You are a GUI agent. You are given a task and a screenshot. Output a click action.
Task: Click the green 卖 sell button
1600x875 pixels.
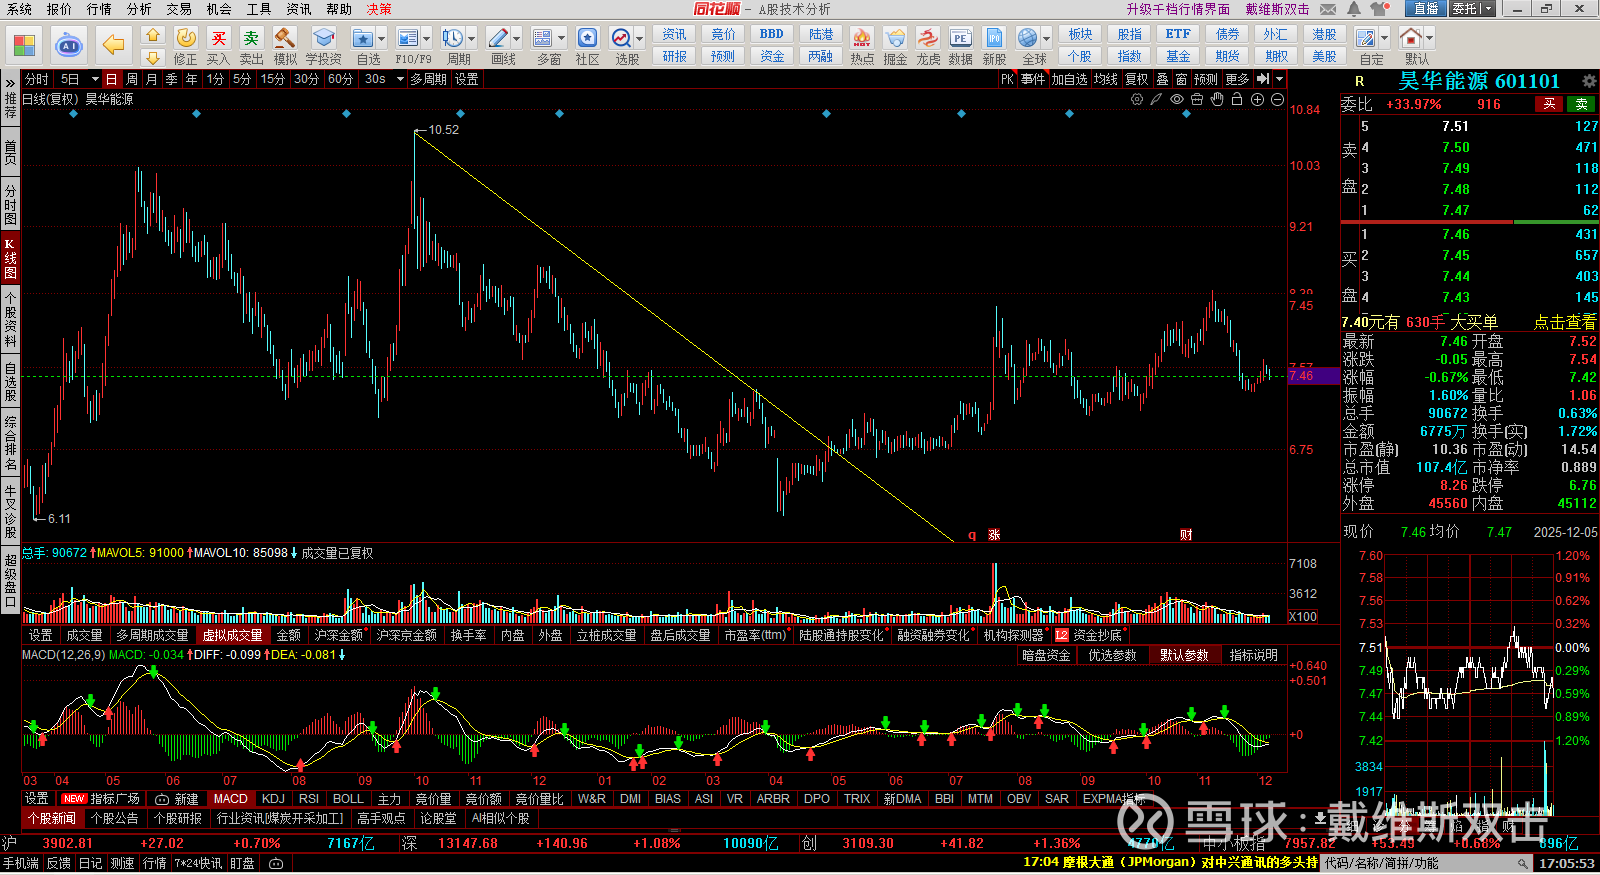(x=1582, y=104)
